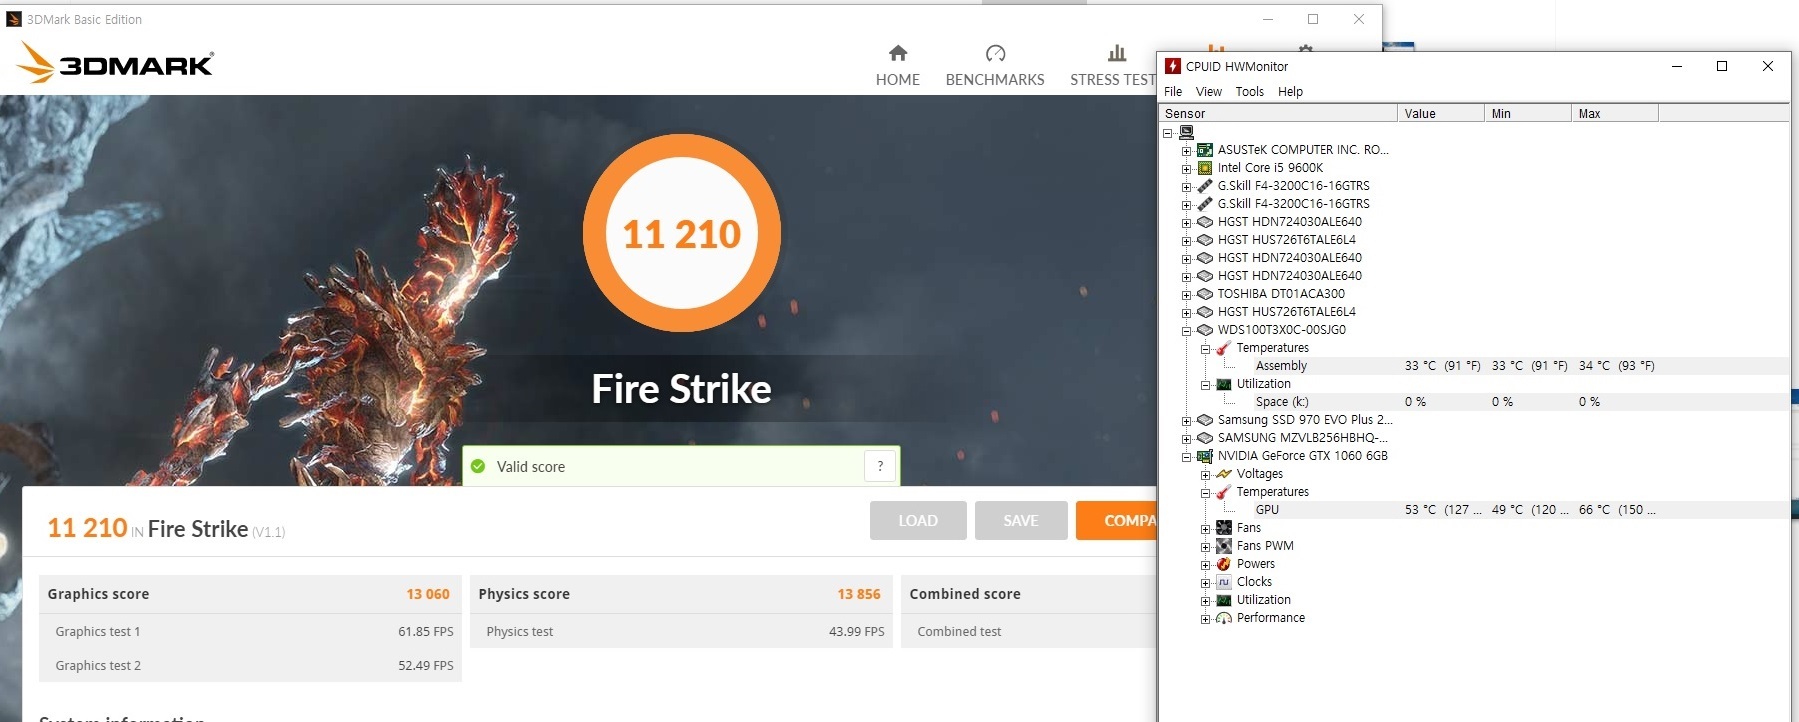1799x722 pixels.
Task: Click the orange COMPARE button
Action: click(1116, 520)
